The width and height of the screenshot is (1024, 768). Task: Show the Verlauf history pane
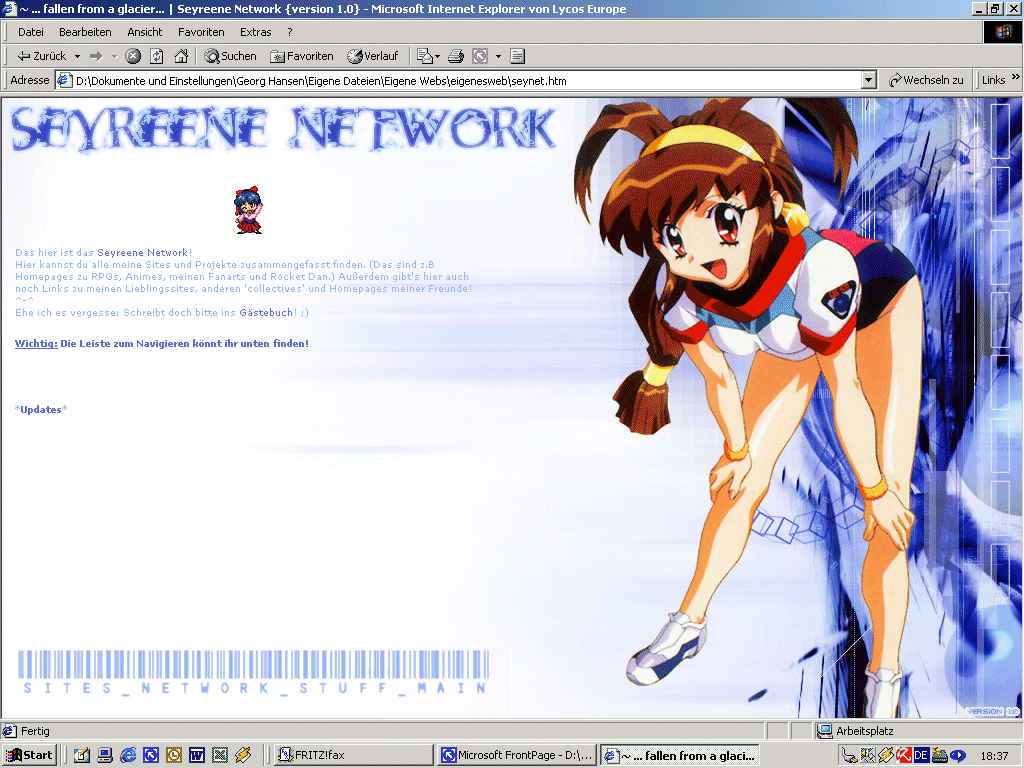coord(372,56)
